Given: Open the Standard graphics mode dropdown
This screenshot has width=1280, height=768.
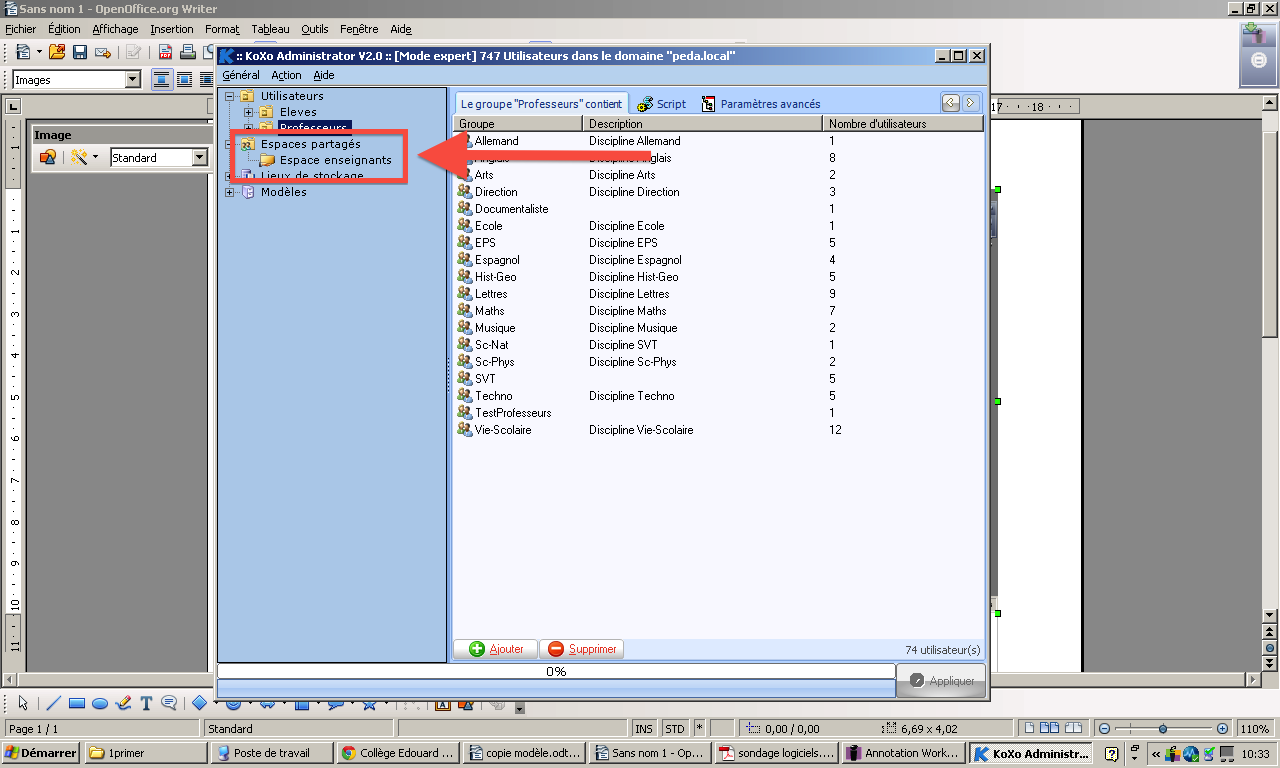Looking at the screenshot, I should pyautogui.click(x=198, y=158).
